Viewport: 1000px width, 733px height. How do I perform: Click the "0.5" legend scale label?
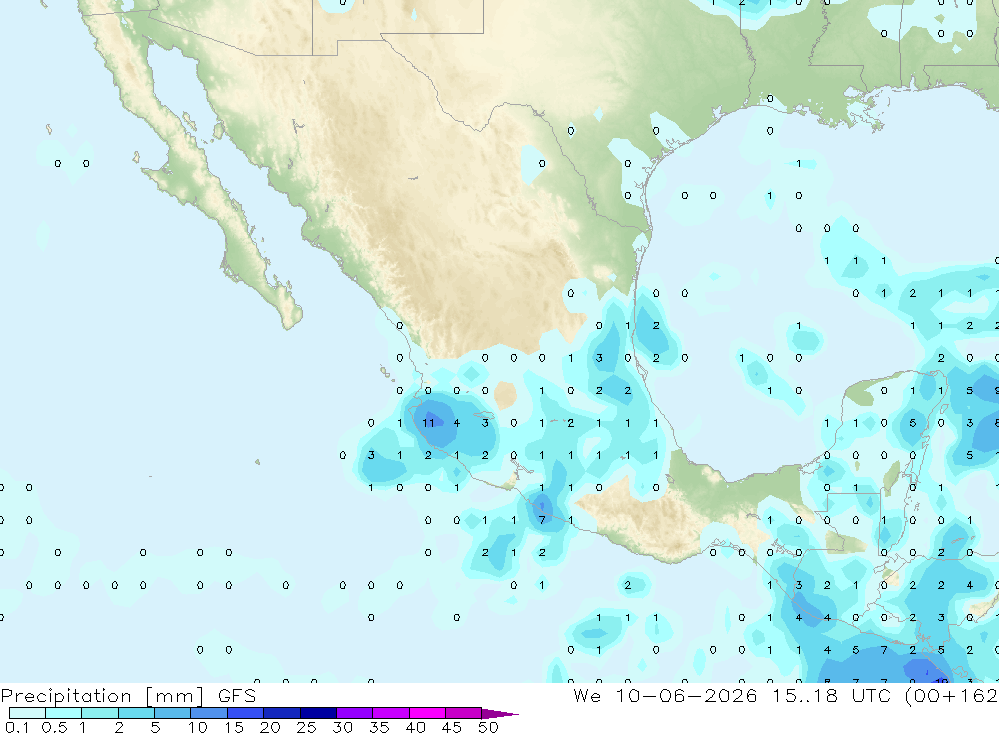54,727
